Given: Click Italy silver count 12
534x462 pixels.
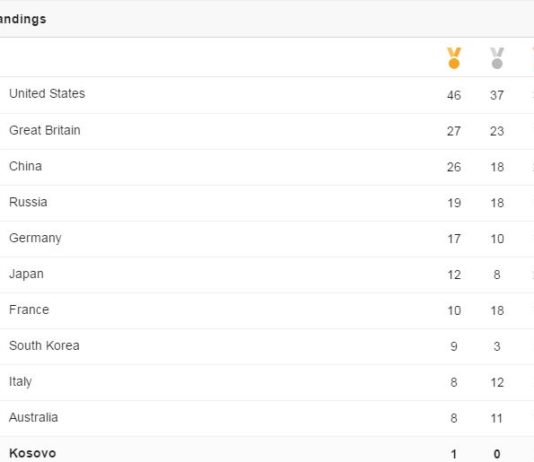Looking at the screenshot, I should coord(497,382).
